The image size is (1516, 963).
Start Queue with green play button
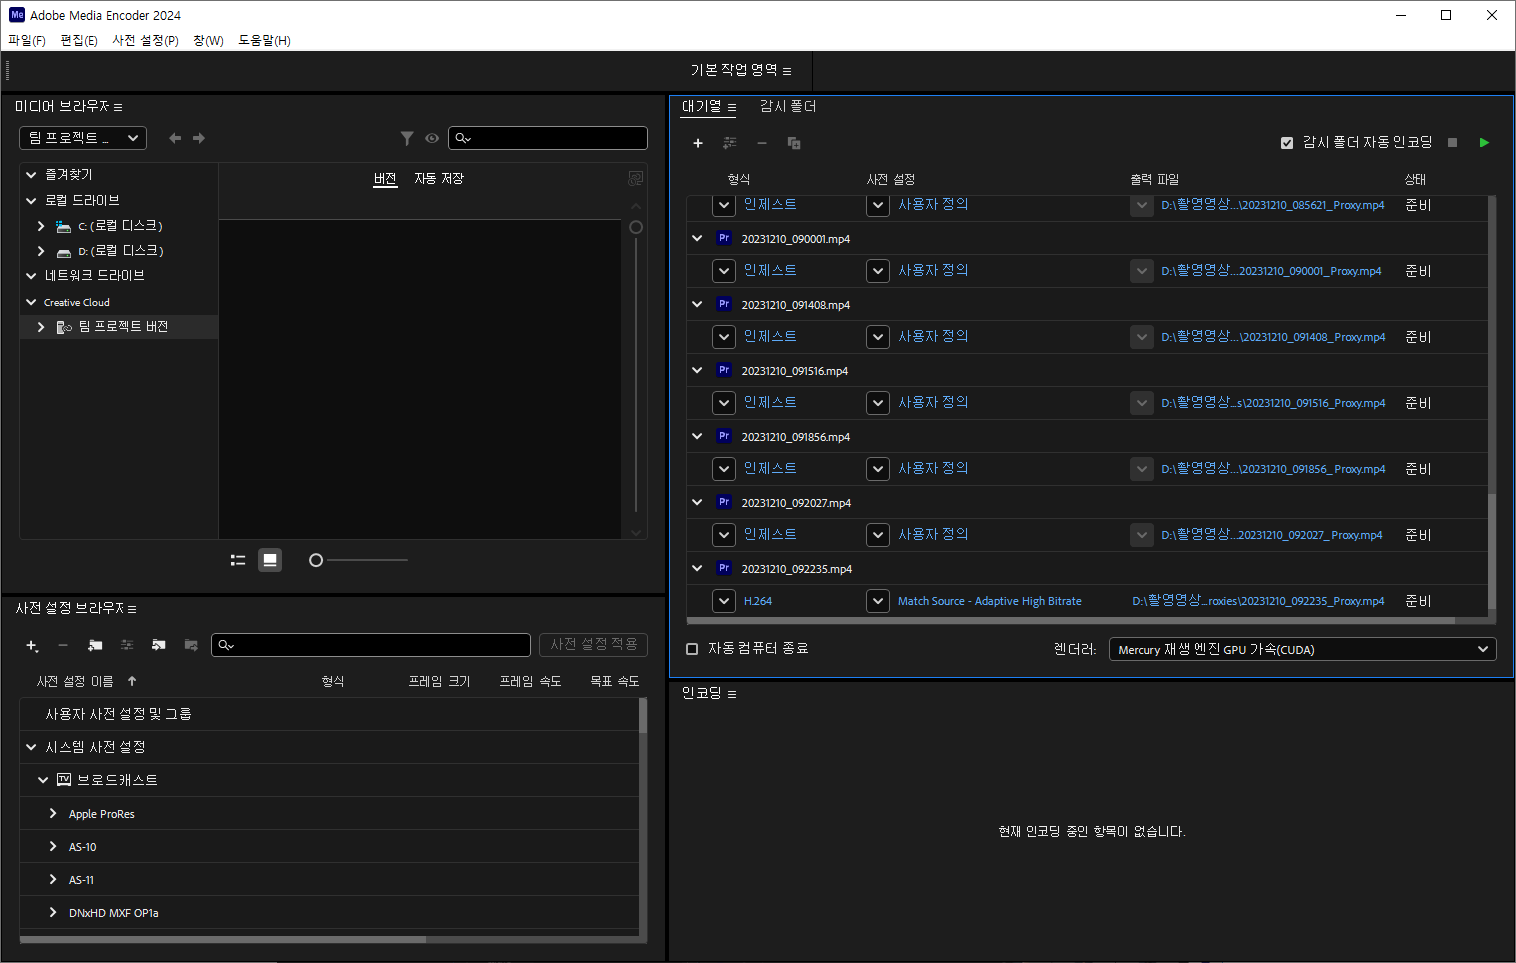(1484, 143)
